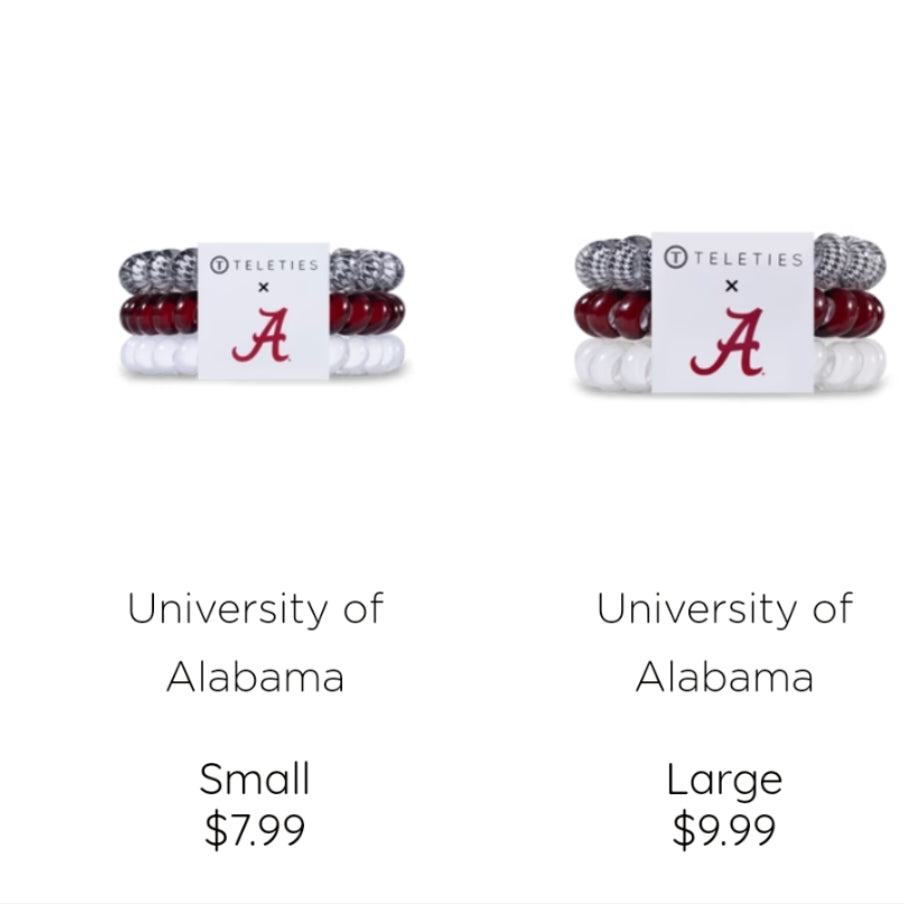Select the Small size label
Image resolution: width=904 pixels, height=904 pixels.
click(255, 779)
